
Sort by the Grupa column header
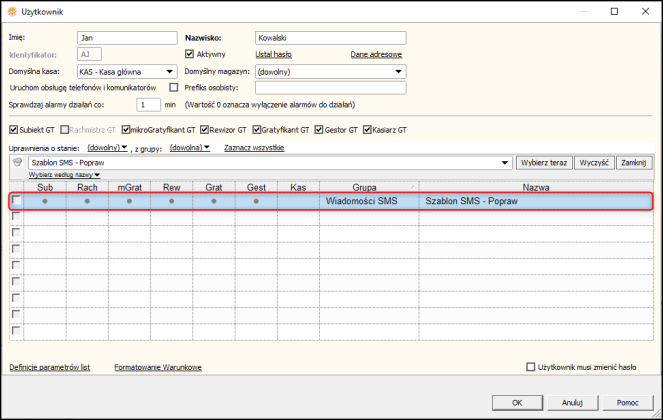[x=369, y=187]
